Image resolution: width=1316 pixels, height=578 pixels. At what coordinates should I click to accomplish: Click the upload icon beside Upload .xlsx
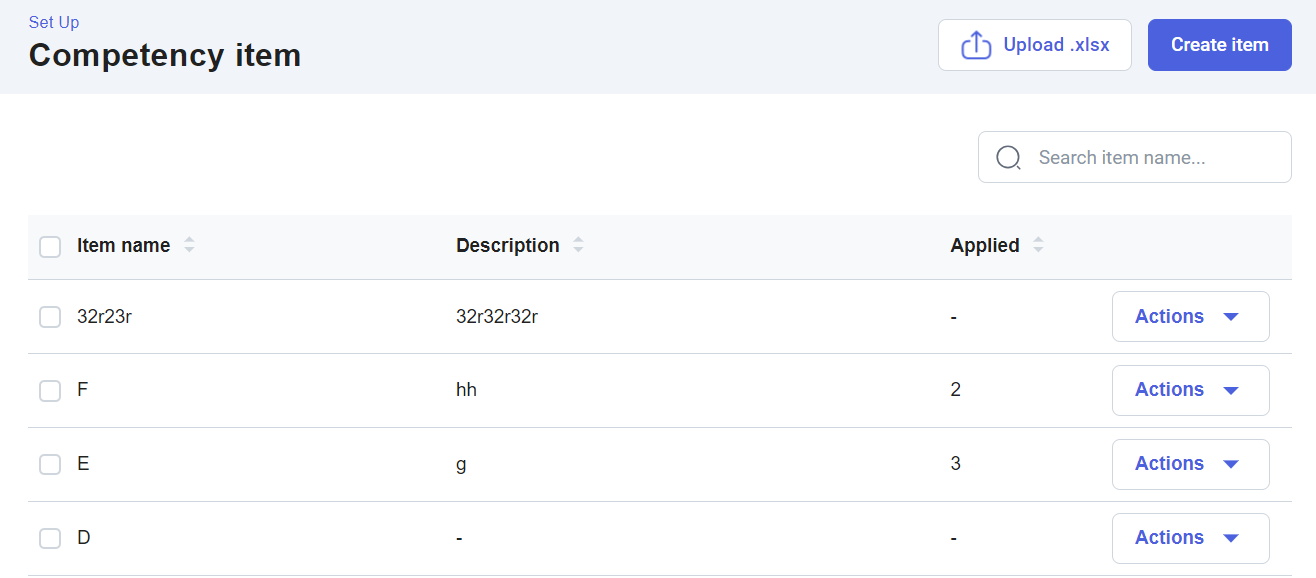click(x=975, y=45)
